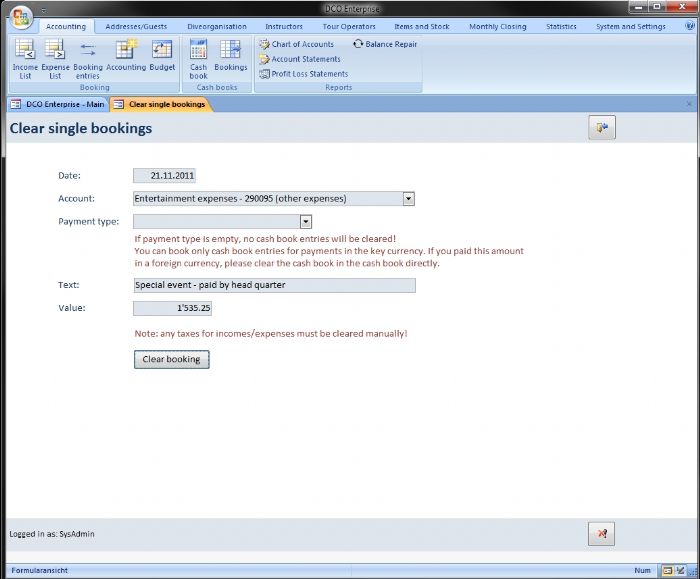The image size is (700, 579).
Task: Run Balance Repair from the ribbon
Action: [385, 44]
